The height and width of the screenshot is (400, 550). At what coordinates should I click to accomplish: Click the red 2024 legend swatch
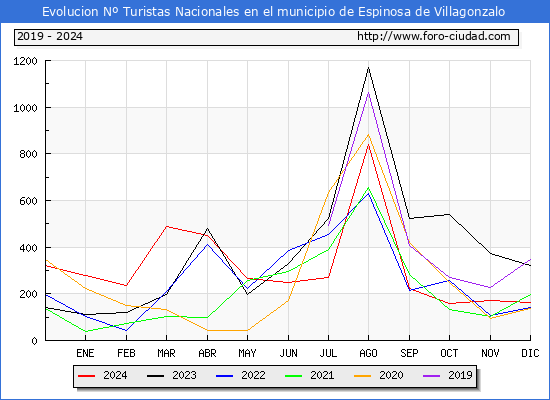pos(86,376)
